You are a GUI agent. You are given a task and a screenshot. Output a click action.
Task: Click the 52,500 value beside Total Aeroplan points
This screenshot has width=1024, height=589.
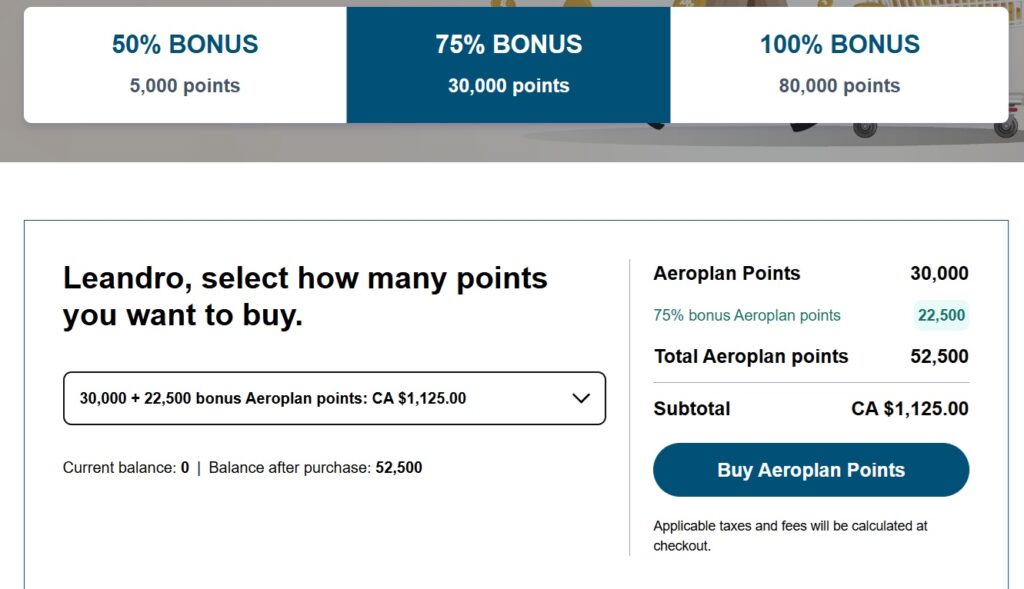(939, 356)
